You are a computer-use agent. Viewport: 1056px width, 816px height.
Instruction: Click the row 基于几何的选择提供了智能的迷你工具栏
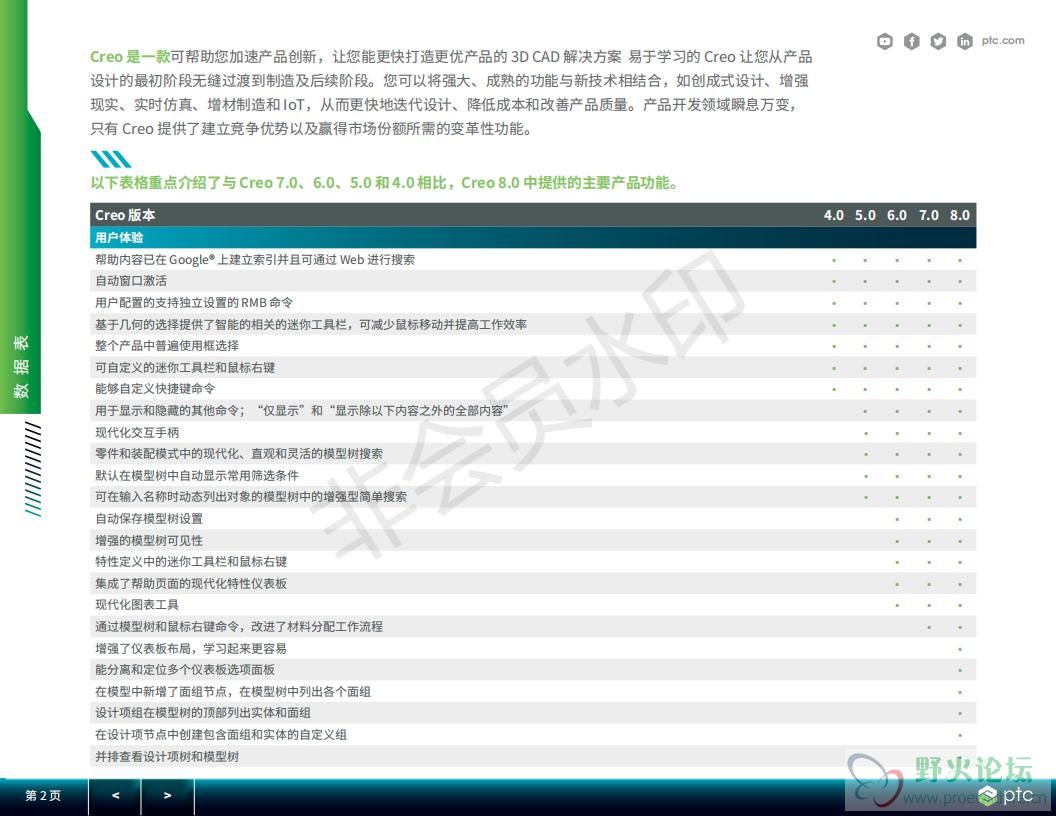coord(533,325)
